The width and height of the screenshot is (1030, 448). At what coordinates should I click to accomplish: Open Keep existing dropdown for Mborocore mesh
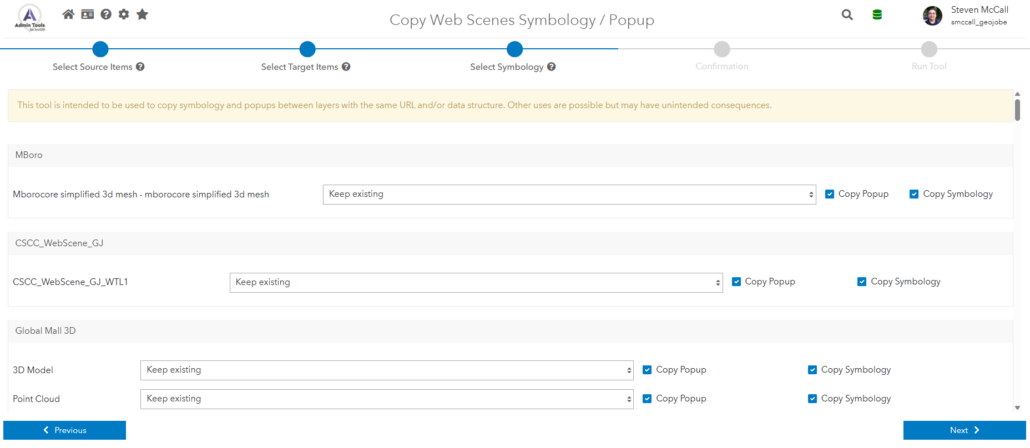coord(569,194)
